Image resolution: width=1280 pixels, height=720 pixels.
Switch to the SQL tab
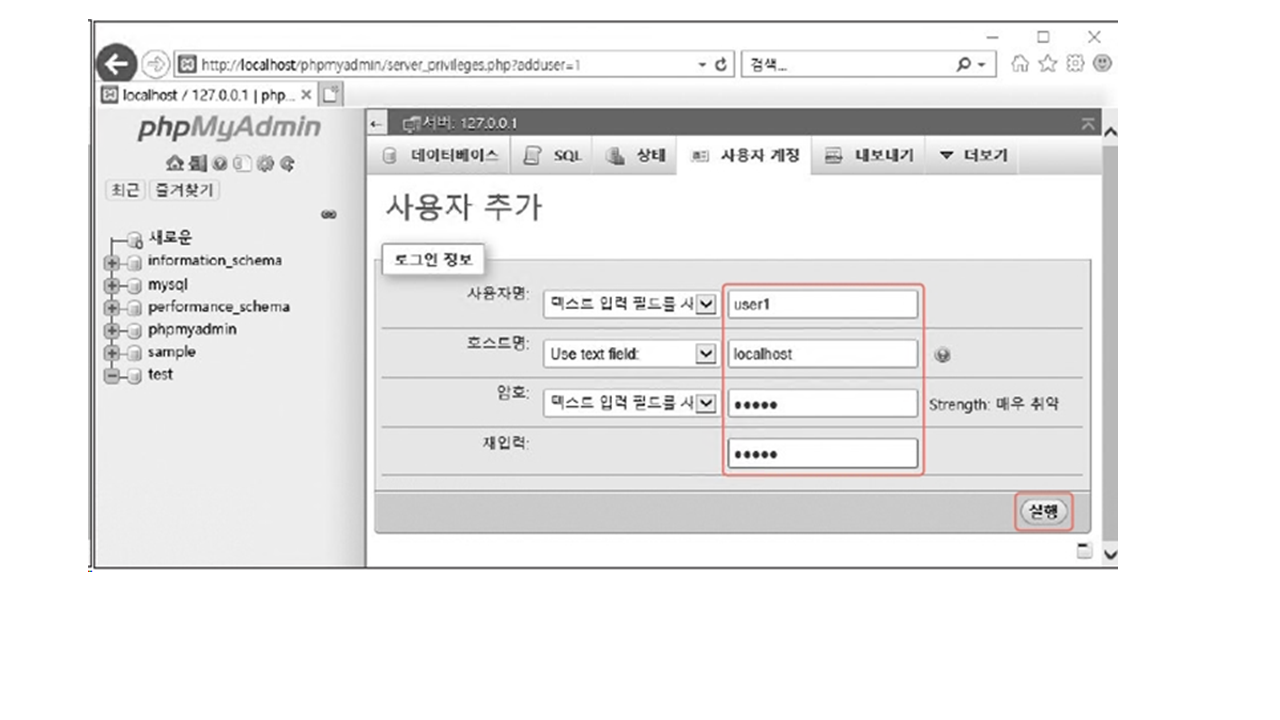click(555, 157)
